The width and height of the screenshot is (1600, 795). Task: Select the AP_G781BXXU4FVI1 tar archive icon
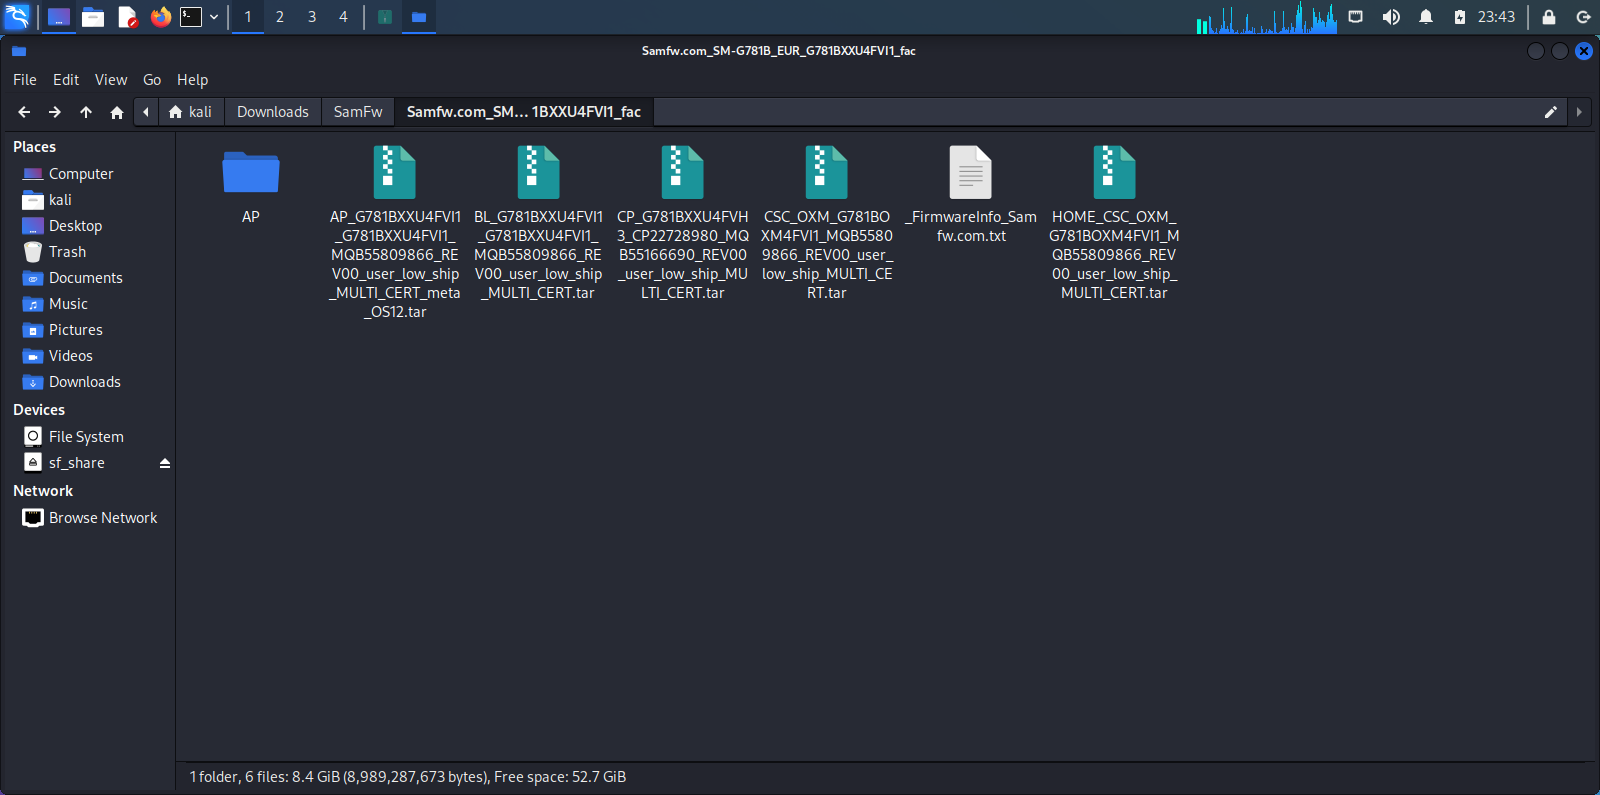click(x=394, y=172)
